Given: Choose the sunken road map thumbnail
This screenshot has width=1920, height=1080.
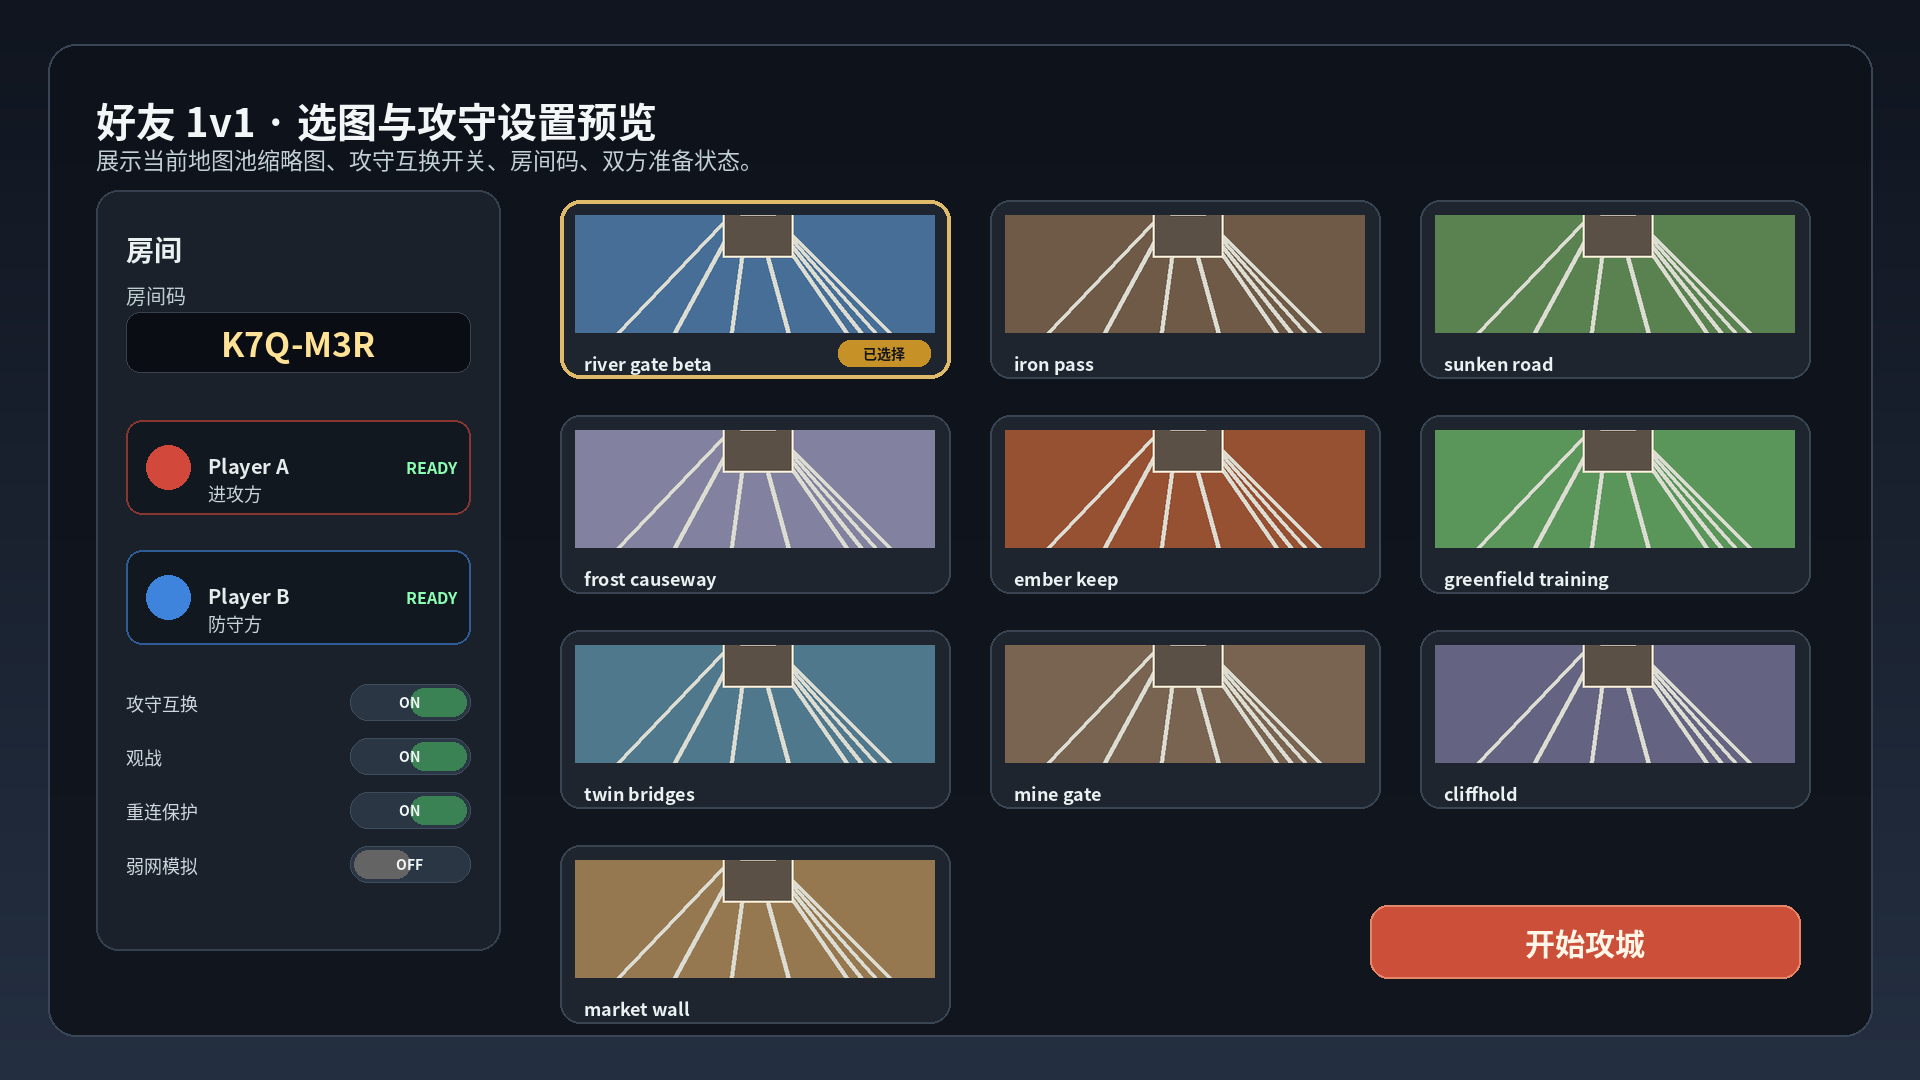Looking at the screenshot, I should [1615, 274].
